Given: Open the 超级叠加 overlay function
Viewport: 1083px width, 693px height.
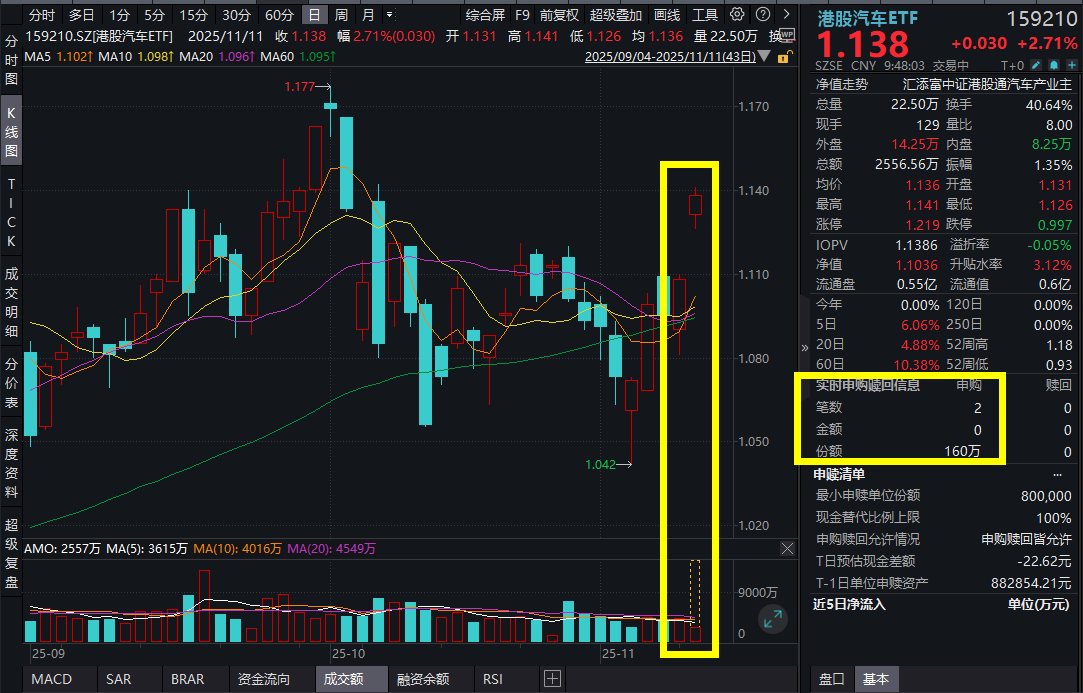Looking at the screenshot, I should coord(615,14).
